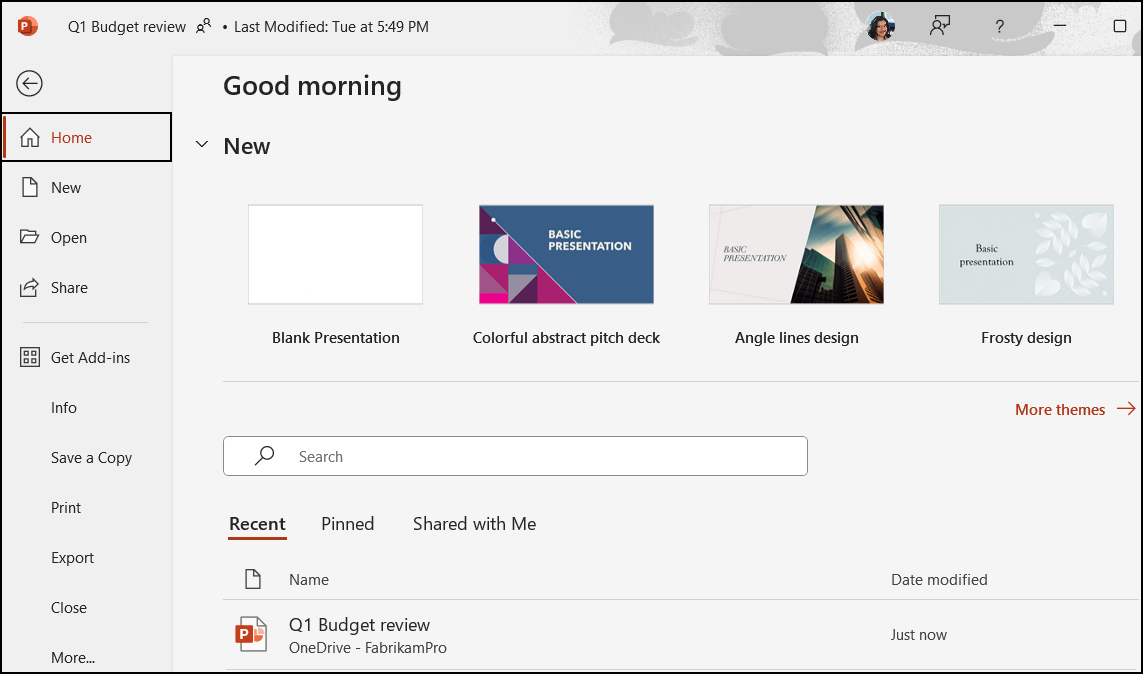Viewport: 1143px width, 674px height.
Task: Switch to the Pinned tab
Action: coord(347,523)
